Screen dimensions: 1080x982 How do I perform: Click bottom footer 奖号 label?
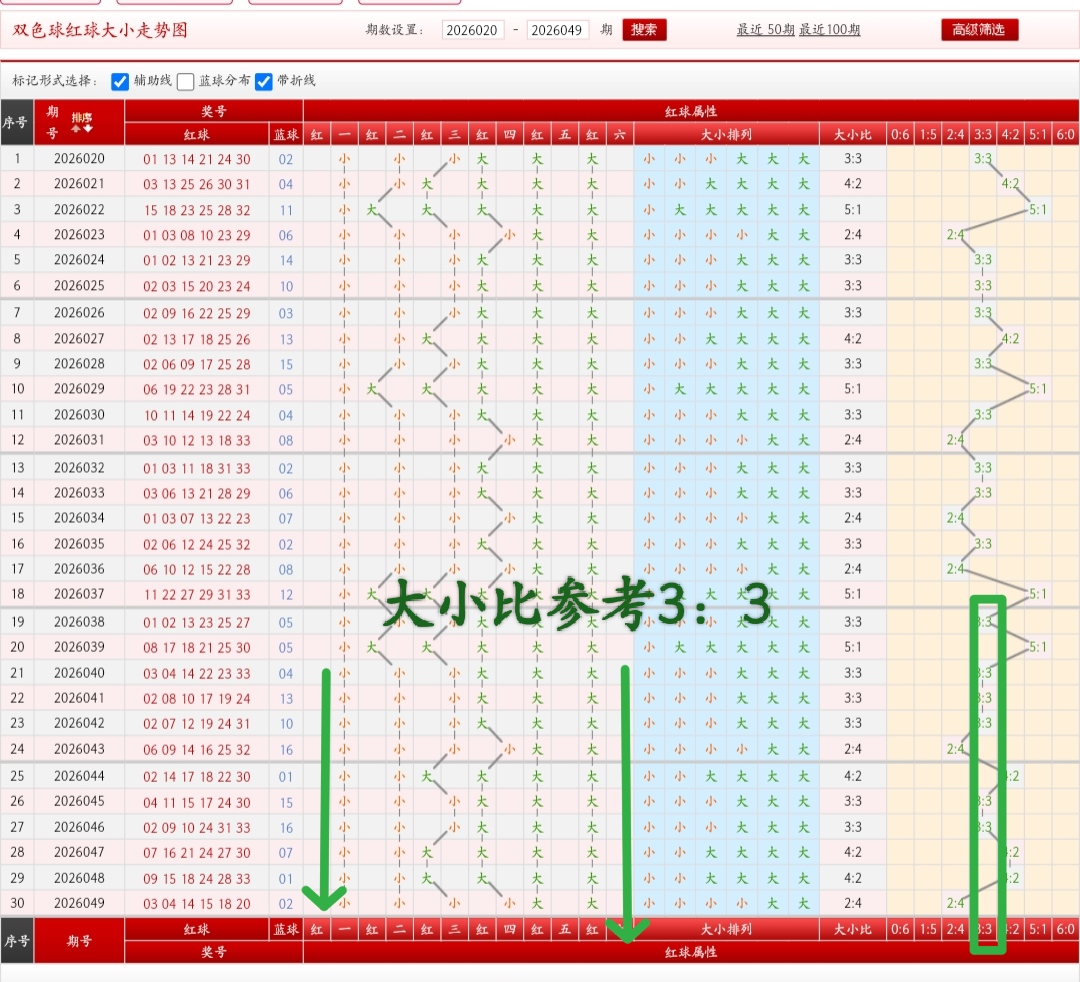click(214, 952)
